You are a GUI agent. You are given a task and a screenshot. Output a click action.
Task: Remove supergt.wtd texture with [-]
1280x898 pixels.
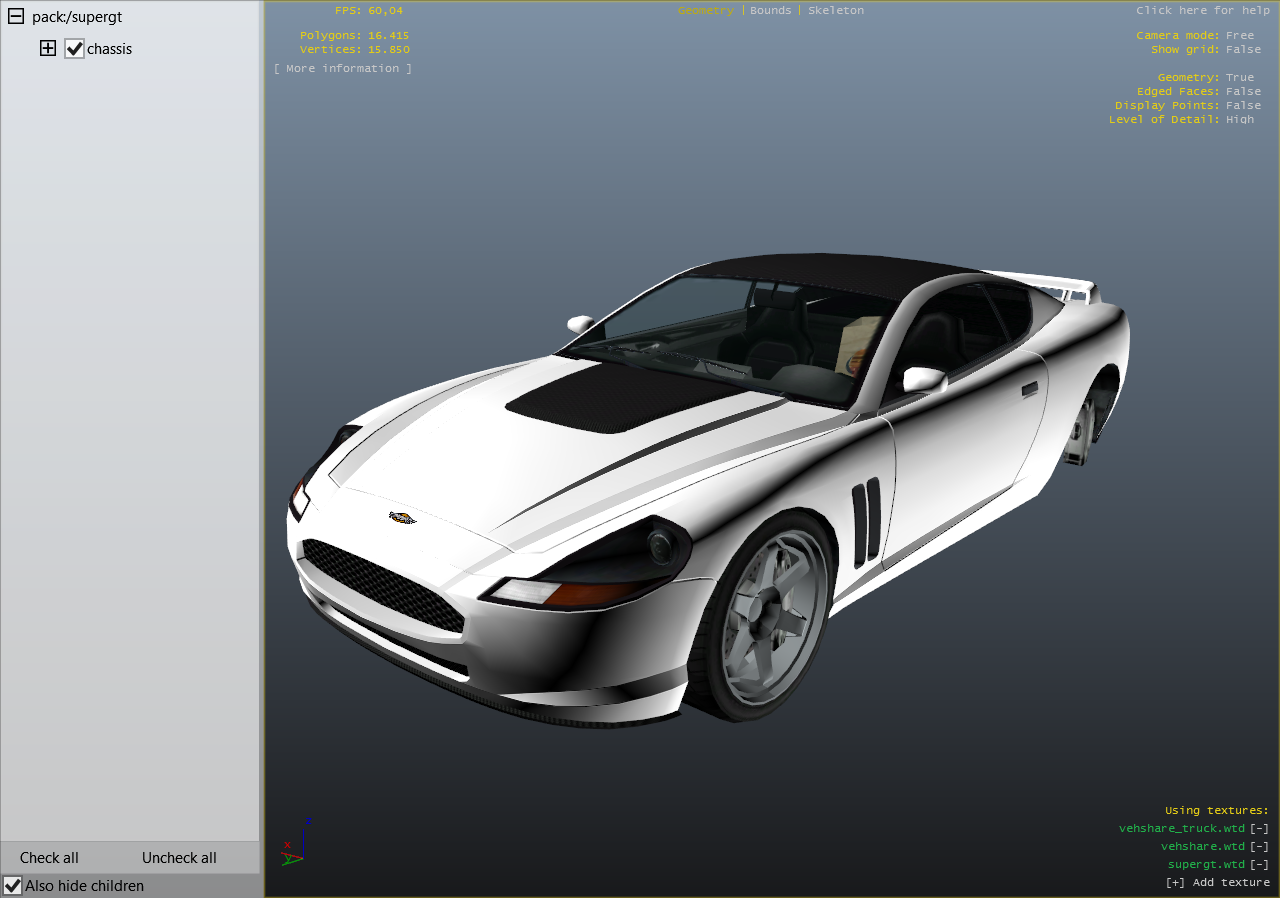1259,864
